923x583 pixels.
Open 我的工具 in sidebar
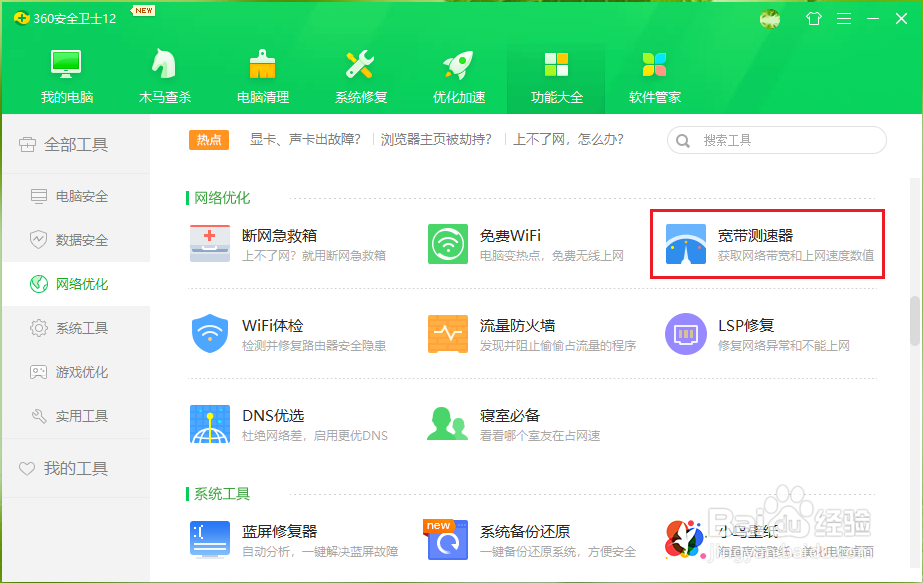[x=76, y=469]
